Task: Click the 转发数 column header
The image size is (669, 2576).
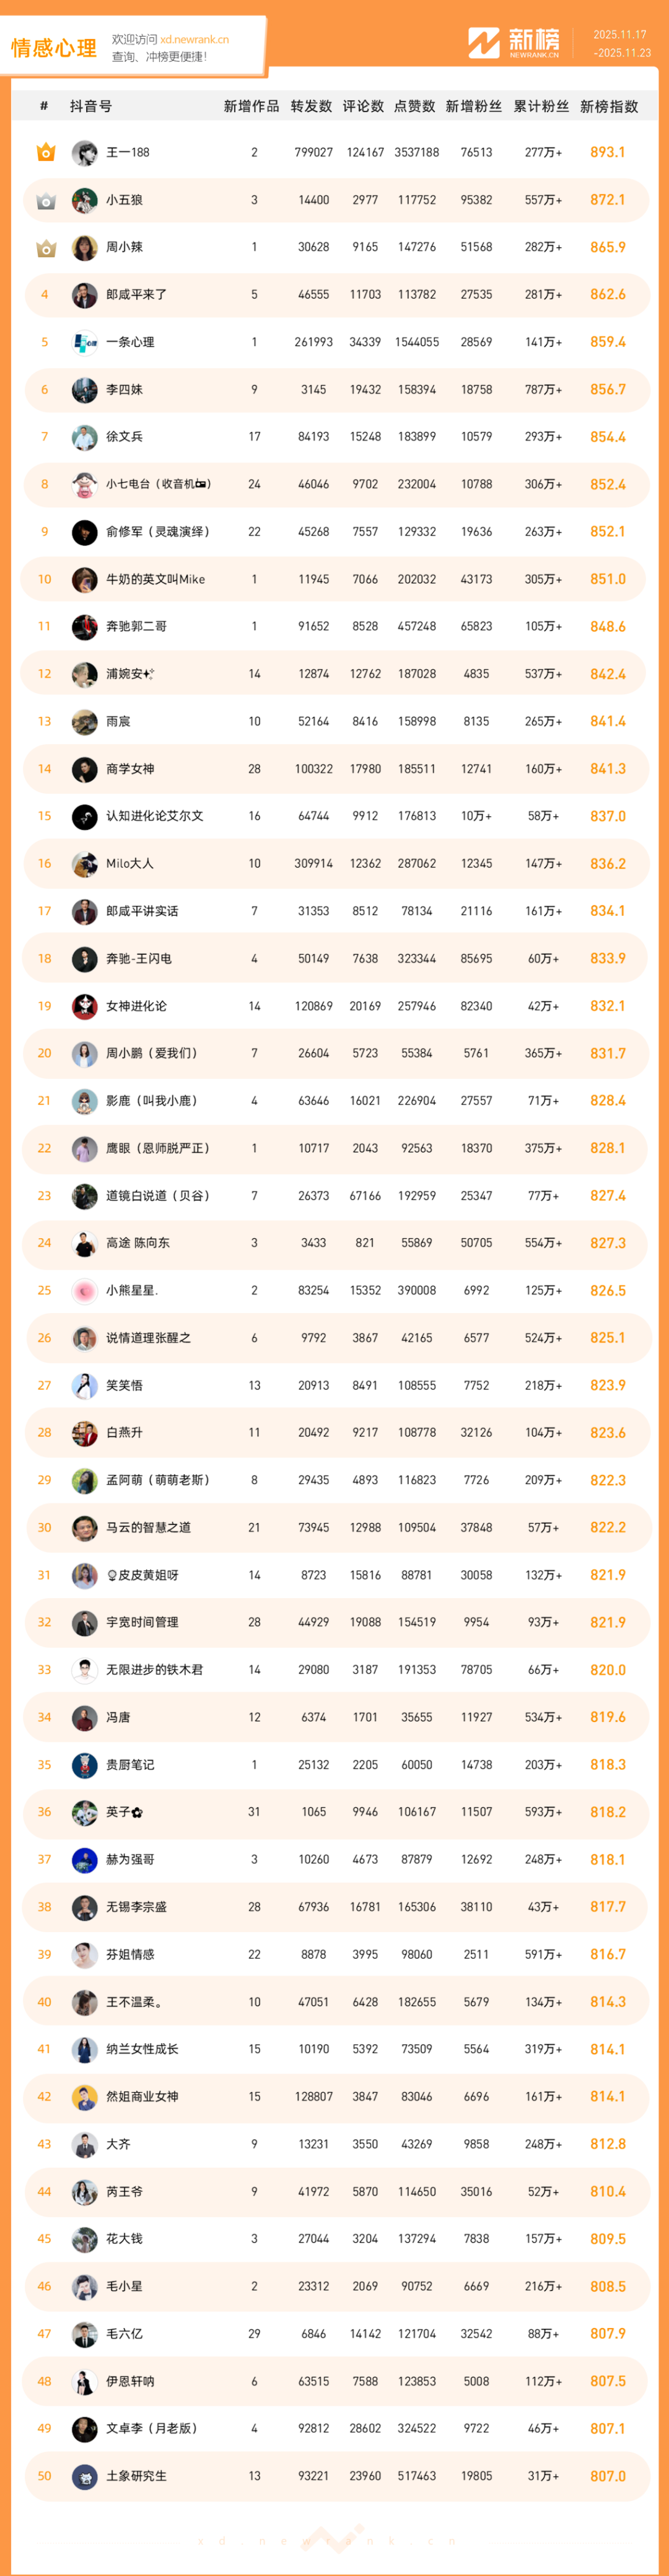Action: pyautogui.click(x=311, y=107)
